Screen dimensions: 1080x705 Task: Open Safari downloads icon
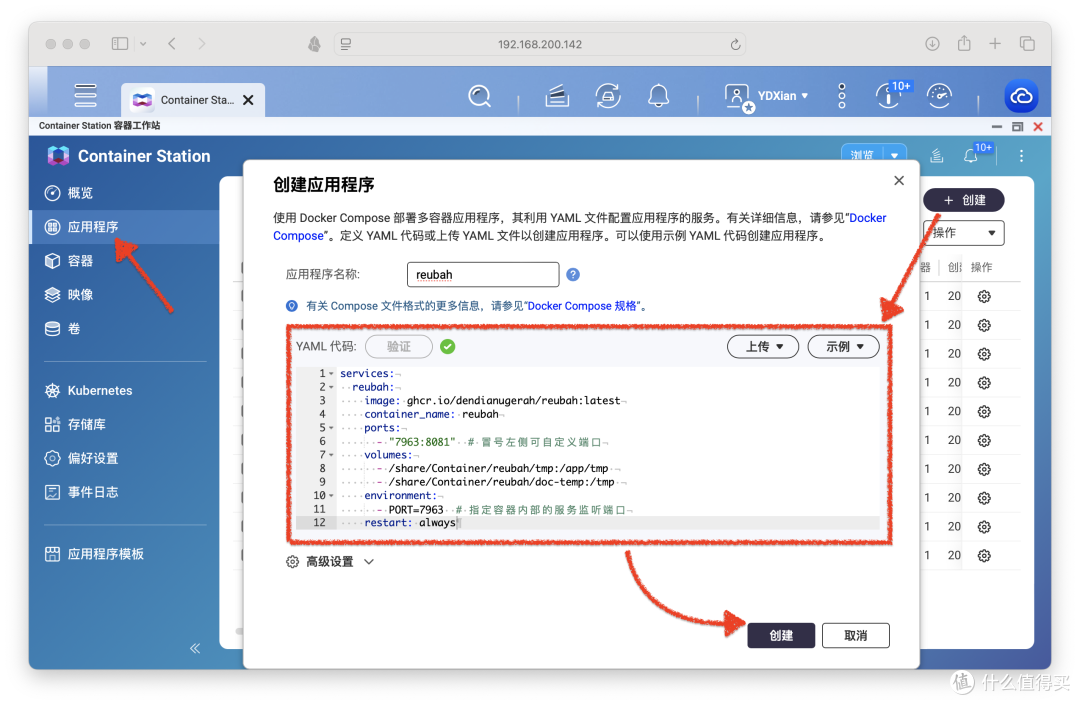coord(932,43)
